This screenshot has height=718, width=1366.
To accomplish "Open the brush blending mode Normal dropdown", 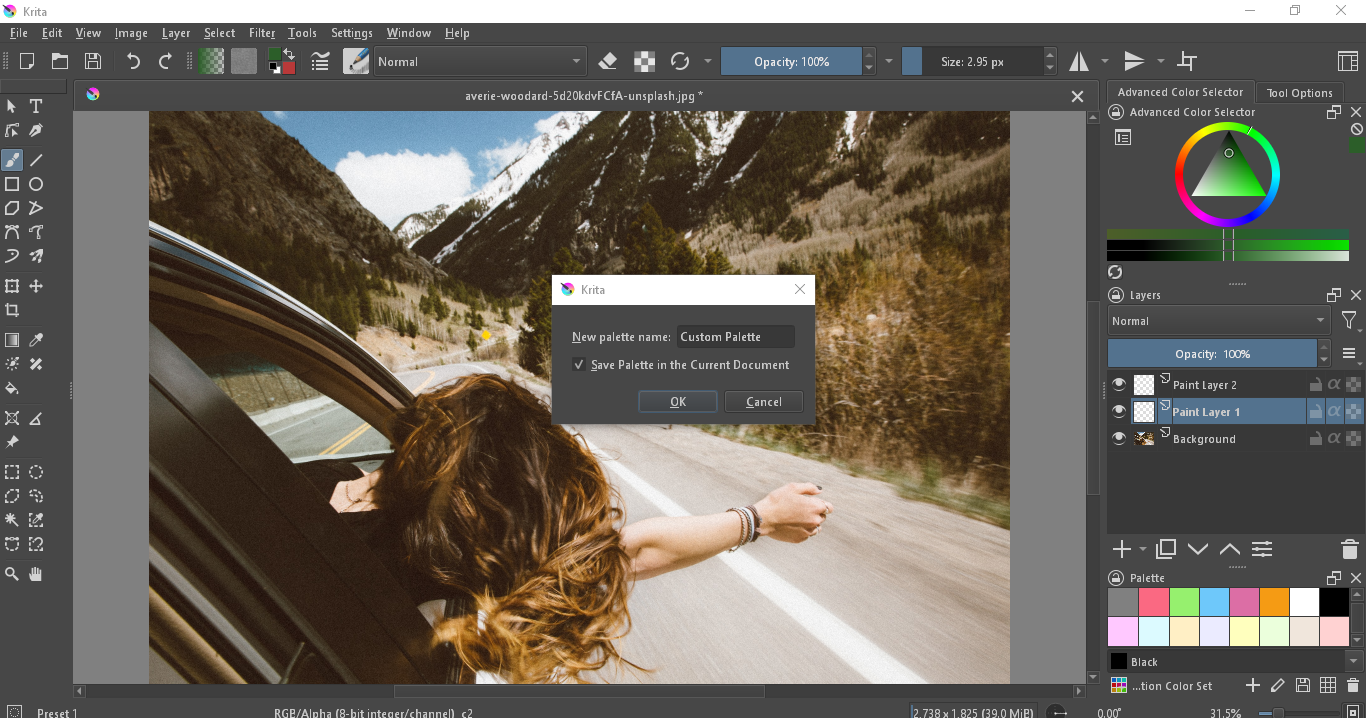I will point(479,62).
